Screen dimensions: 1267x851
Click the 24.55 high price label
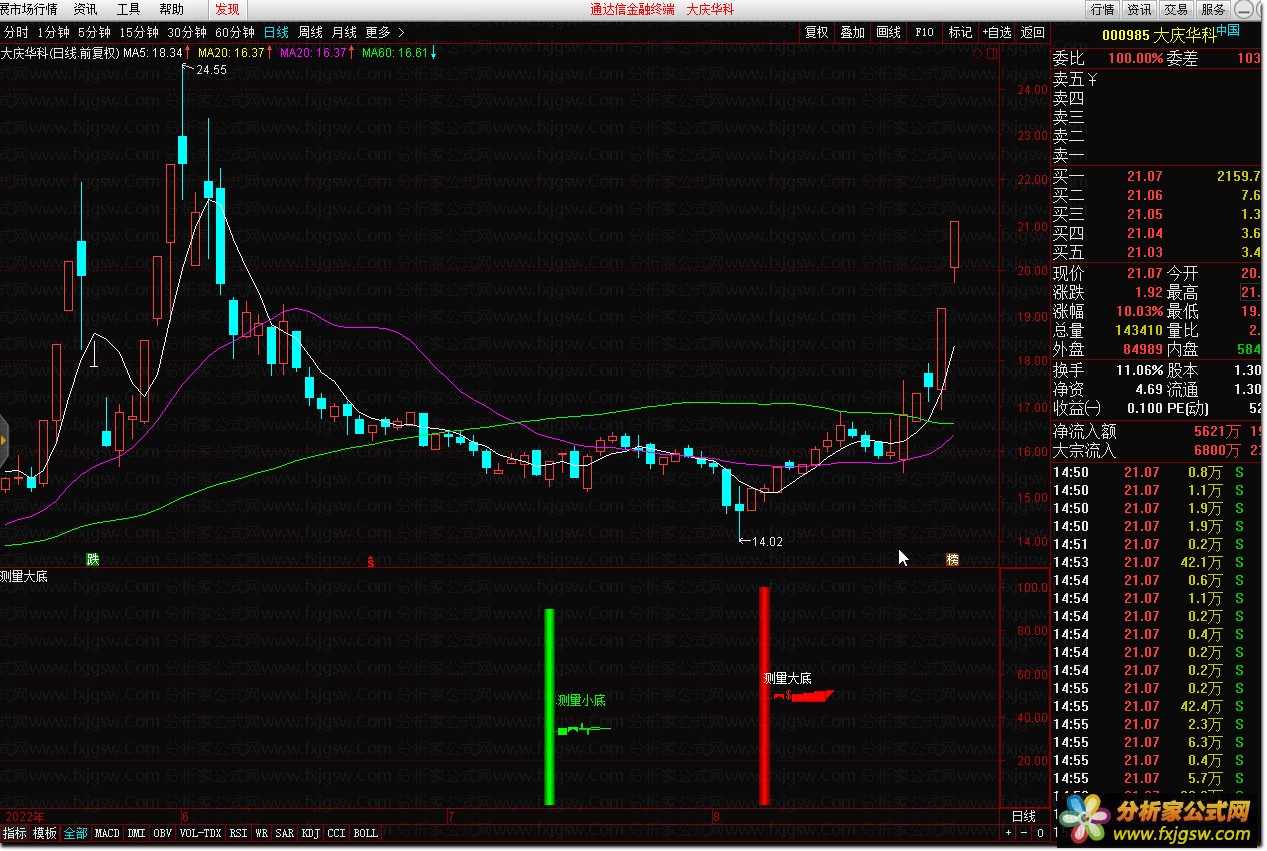point(212,70)
